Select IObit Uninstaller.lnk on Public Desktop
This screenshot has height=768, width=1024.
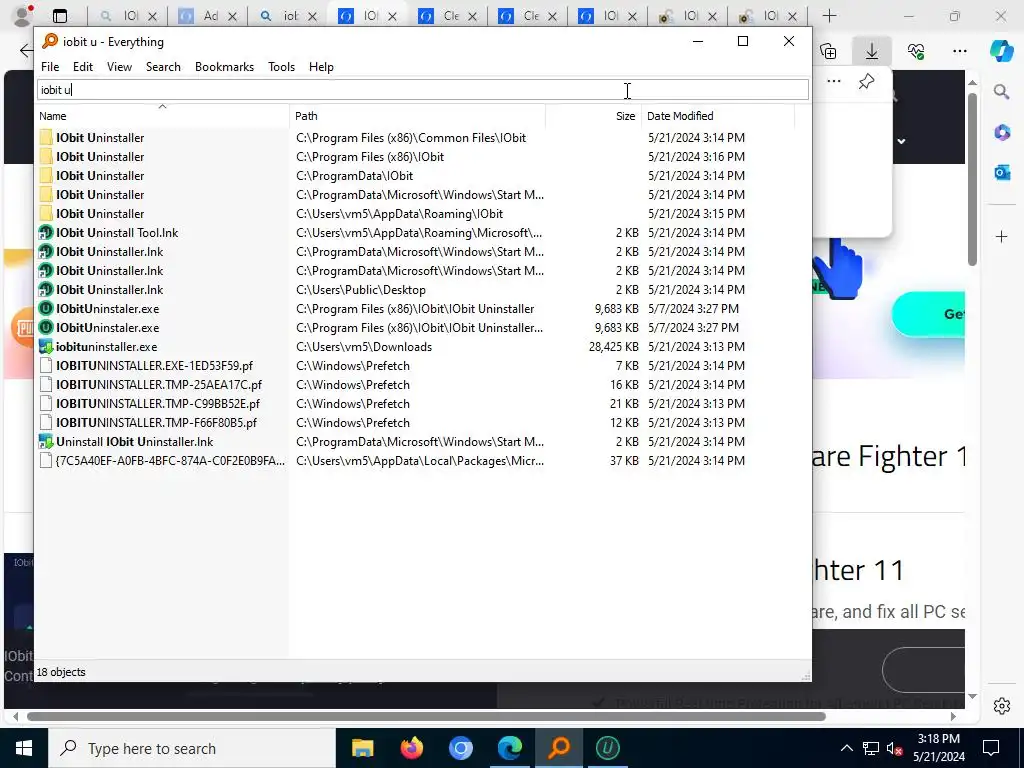pyautogui.click(x=110, y=289)
